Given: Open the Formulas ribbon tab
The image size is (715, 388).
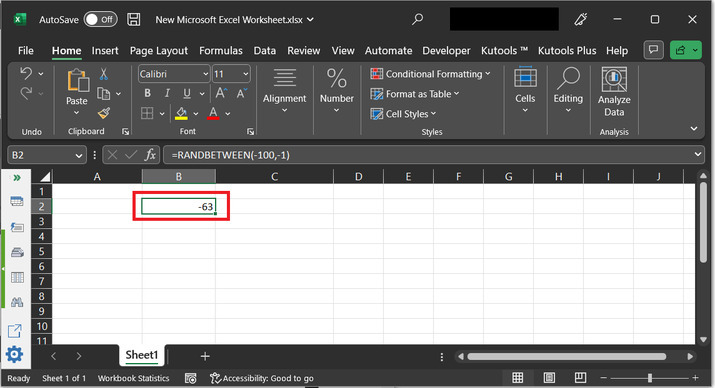Looking at the screenshot, I should coord(221,51).
